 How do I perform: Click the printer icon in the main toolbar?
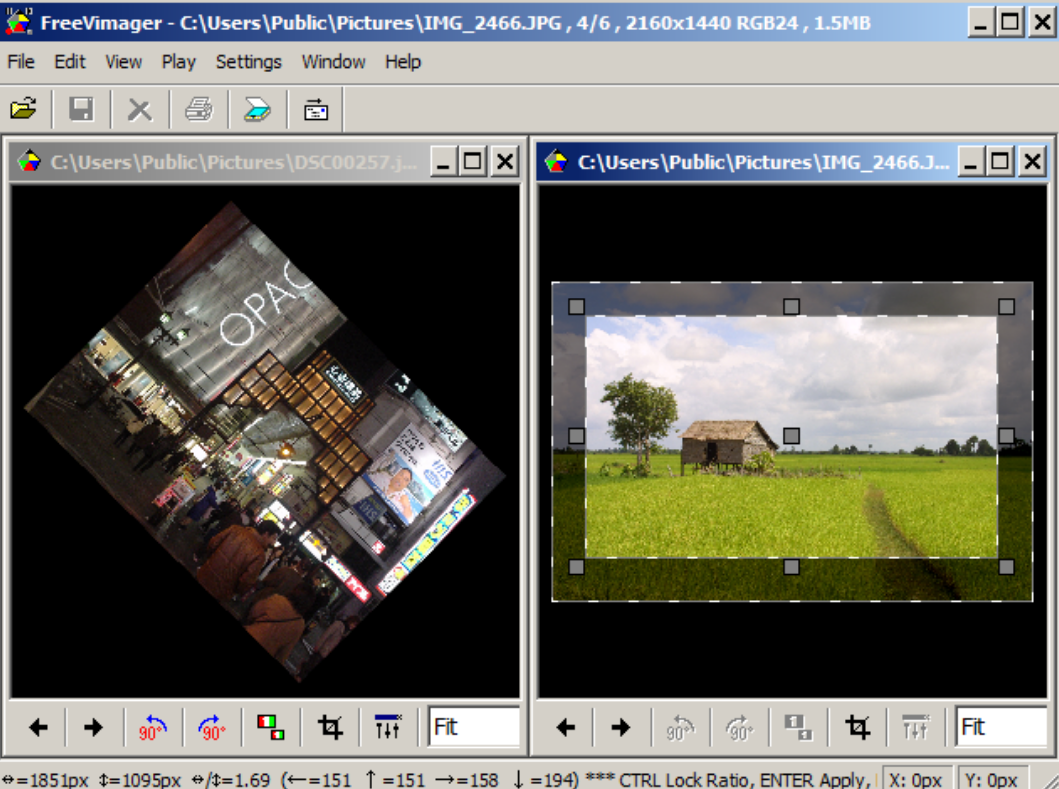199,110
